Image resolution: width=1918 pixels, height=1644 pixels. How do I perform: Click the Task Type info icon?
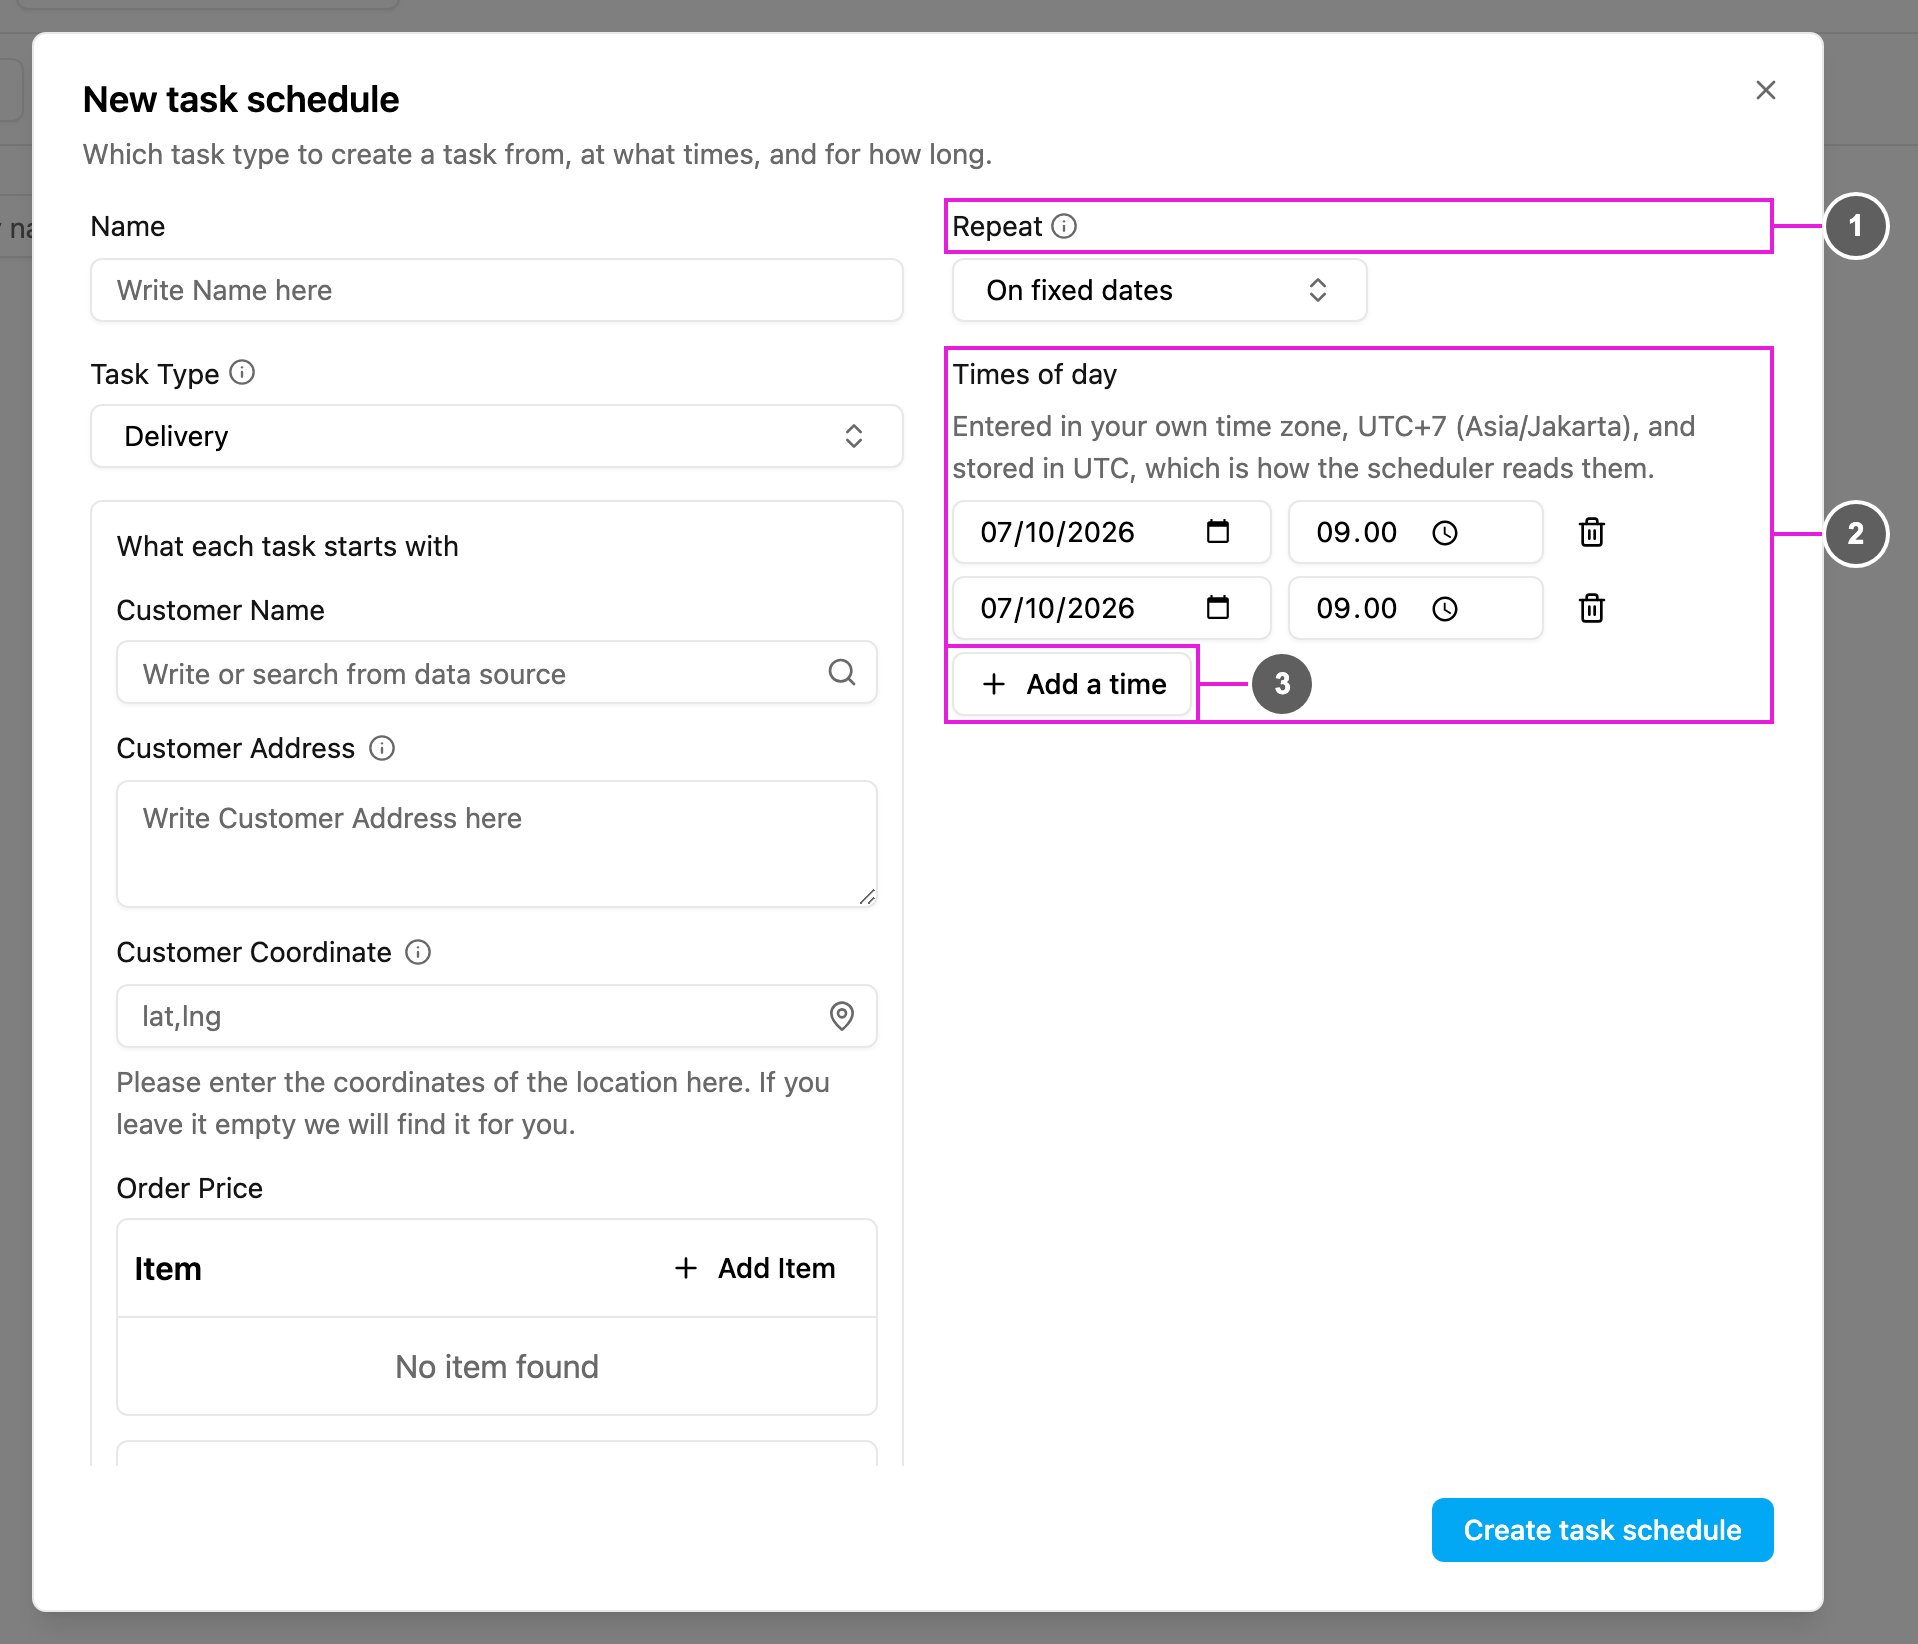click(242, 373)
